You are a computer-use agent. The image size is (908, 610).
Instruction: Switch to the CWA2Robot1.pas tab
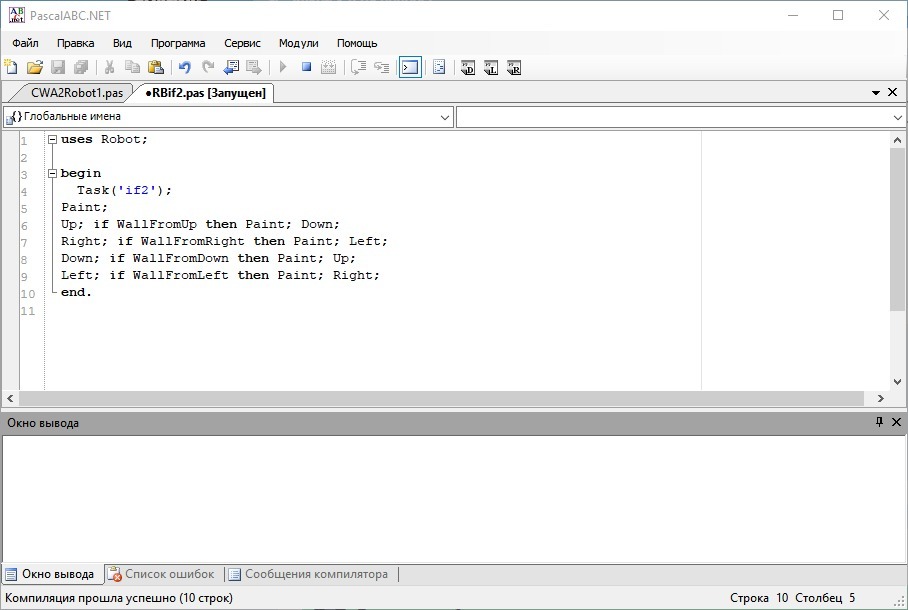point(76,93)
